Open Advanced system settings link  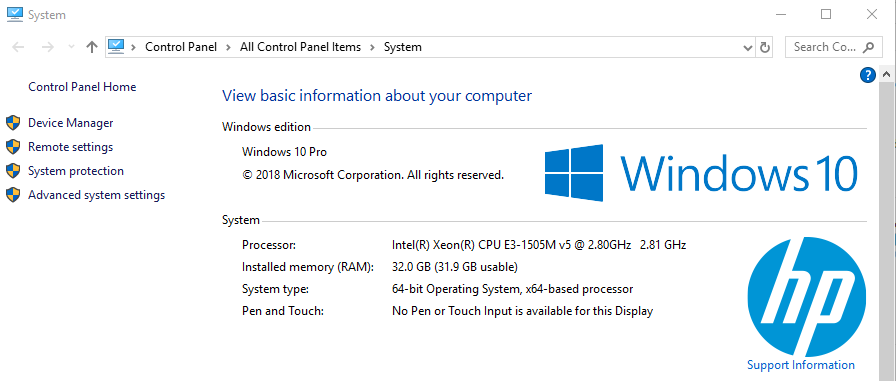[97, 195]
